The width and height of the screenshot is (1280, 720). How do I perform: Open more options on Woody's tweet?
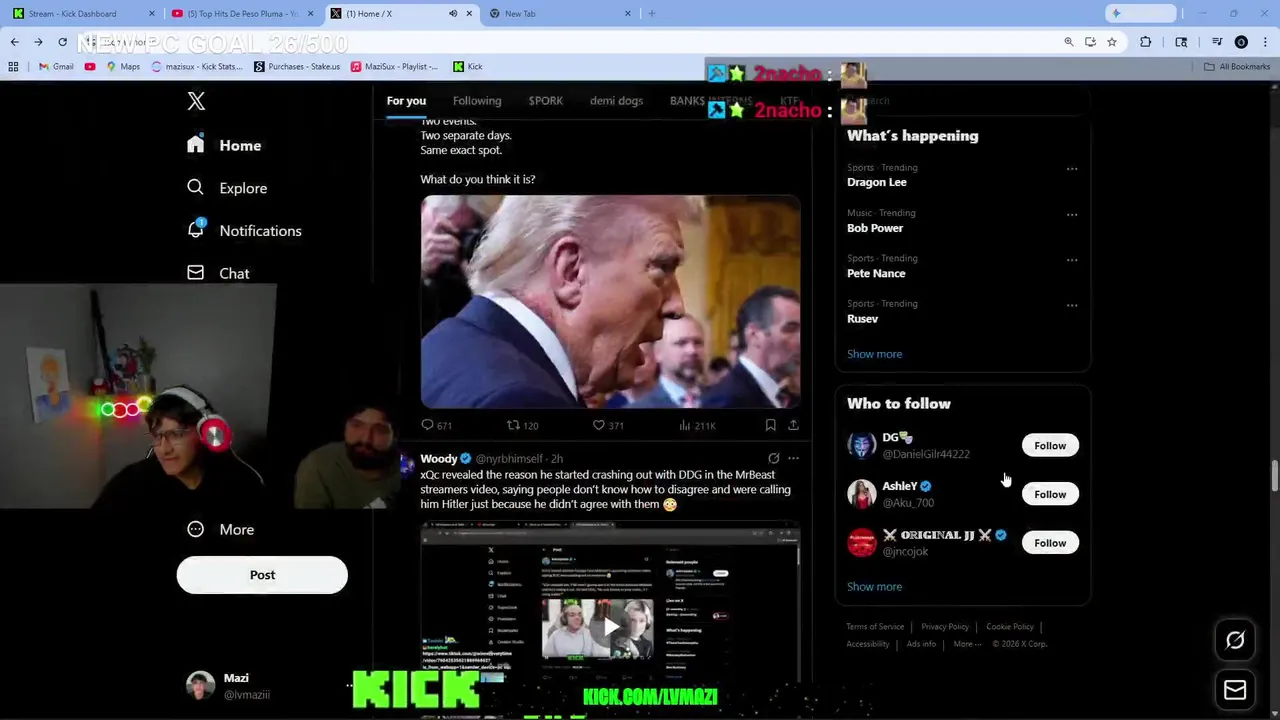pyautogui.click(x=793, y=458)
